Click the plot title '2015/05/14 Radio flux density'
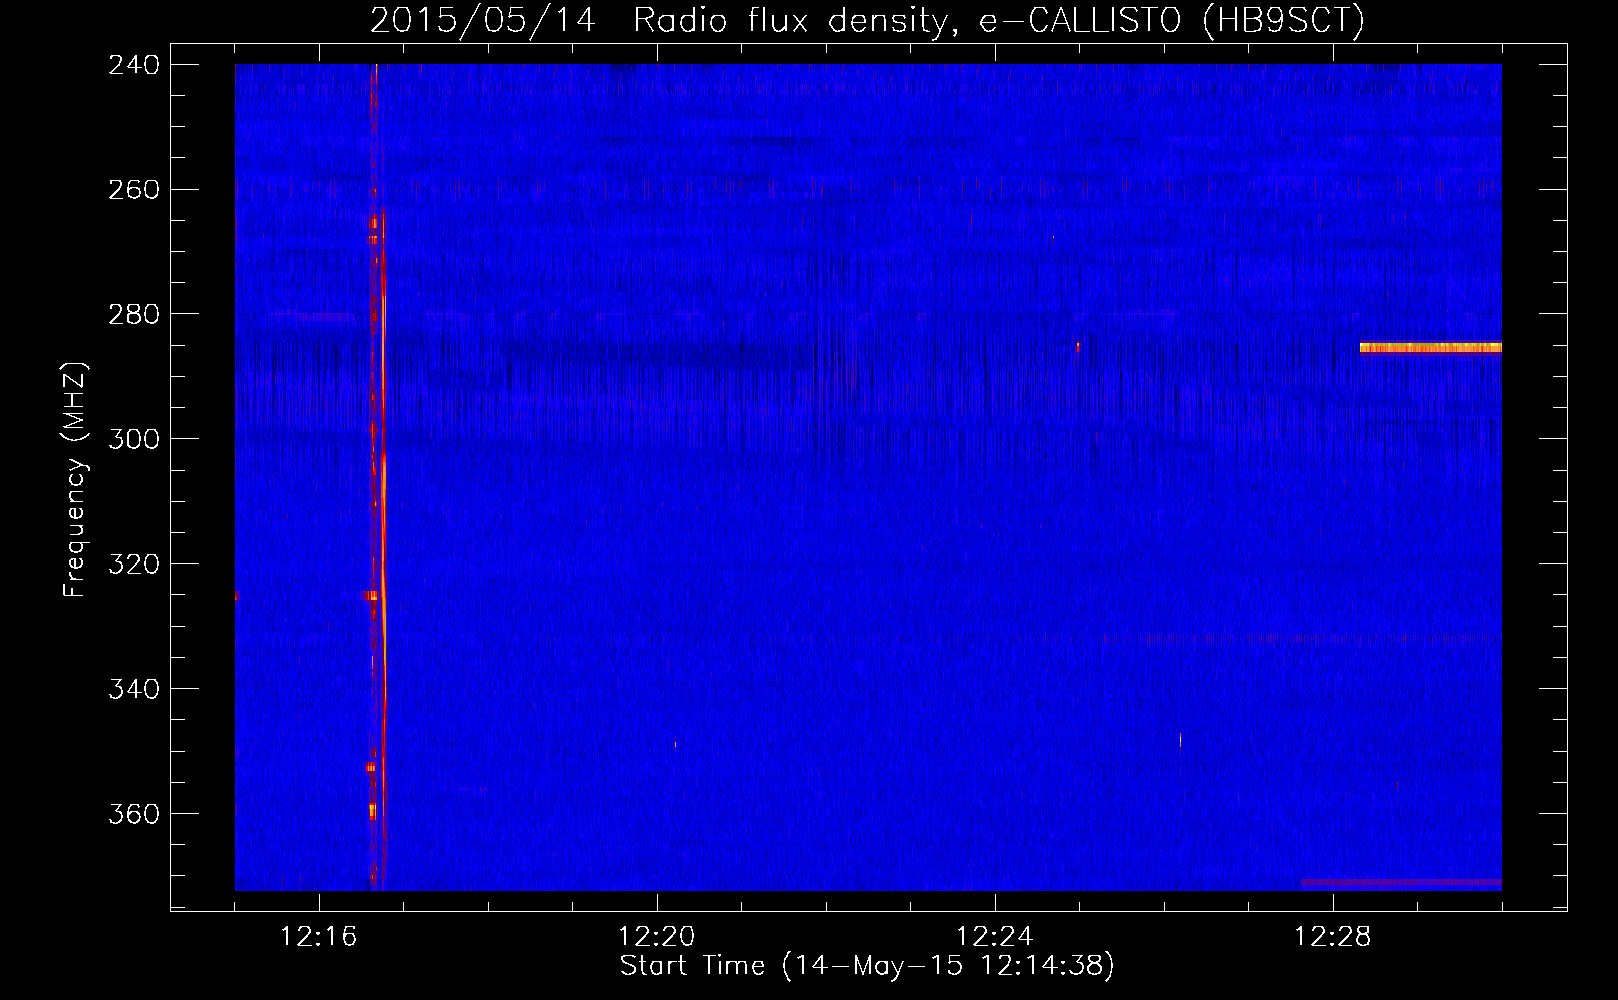This screenshot has width=1618, height=1000. (x=657, y=20)
